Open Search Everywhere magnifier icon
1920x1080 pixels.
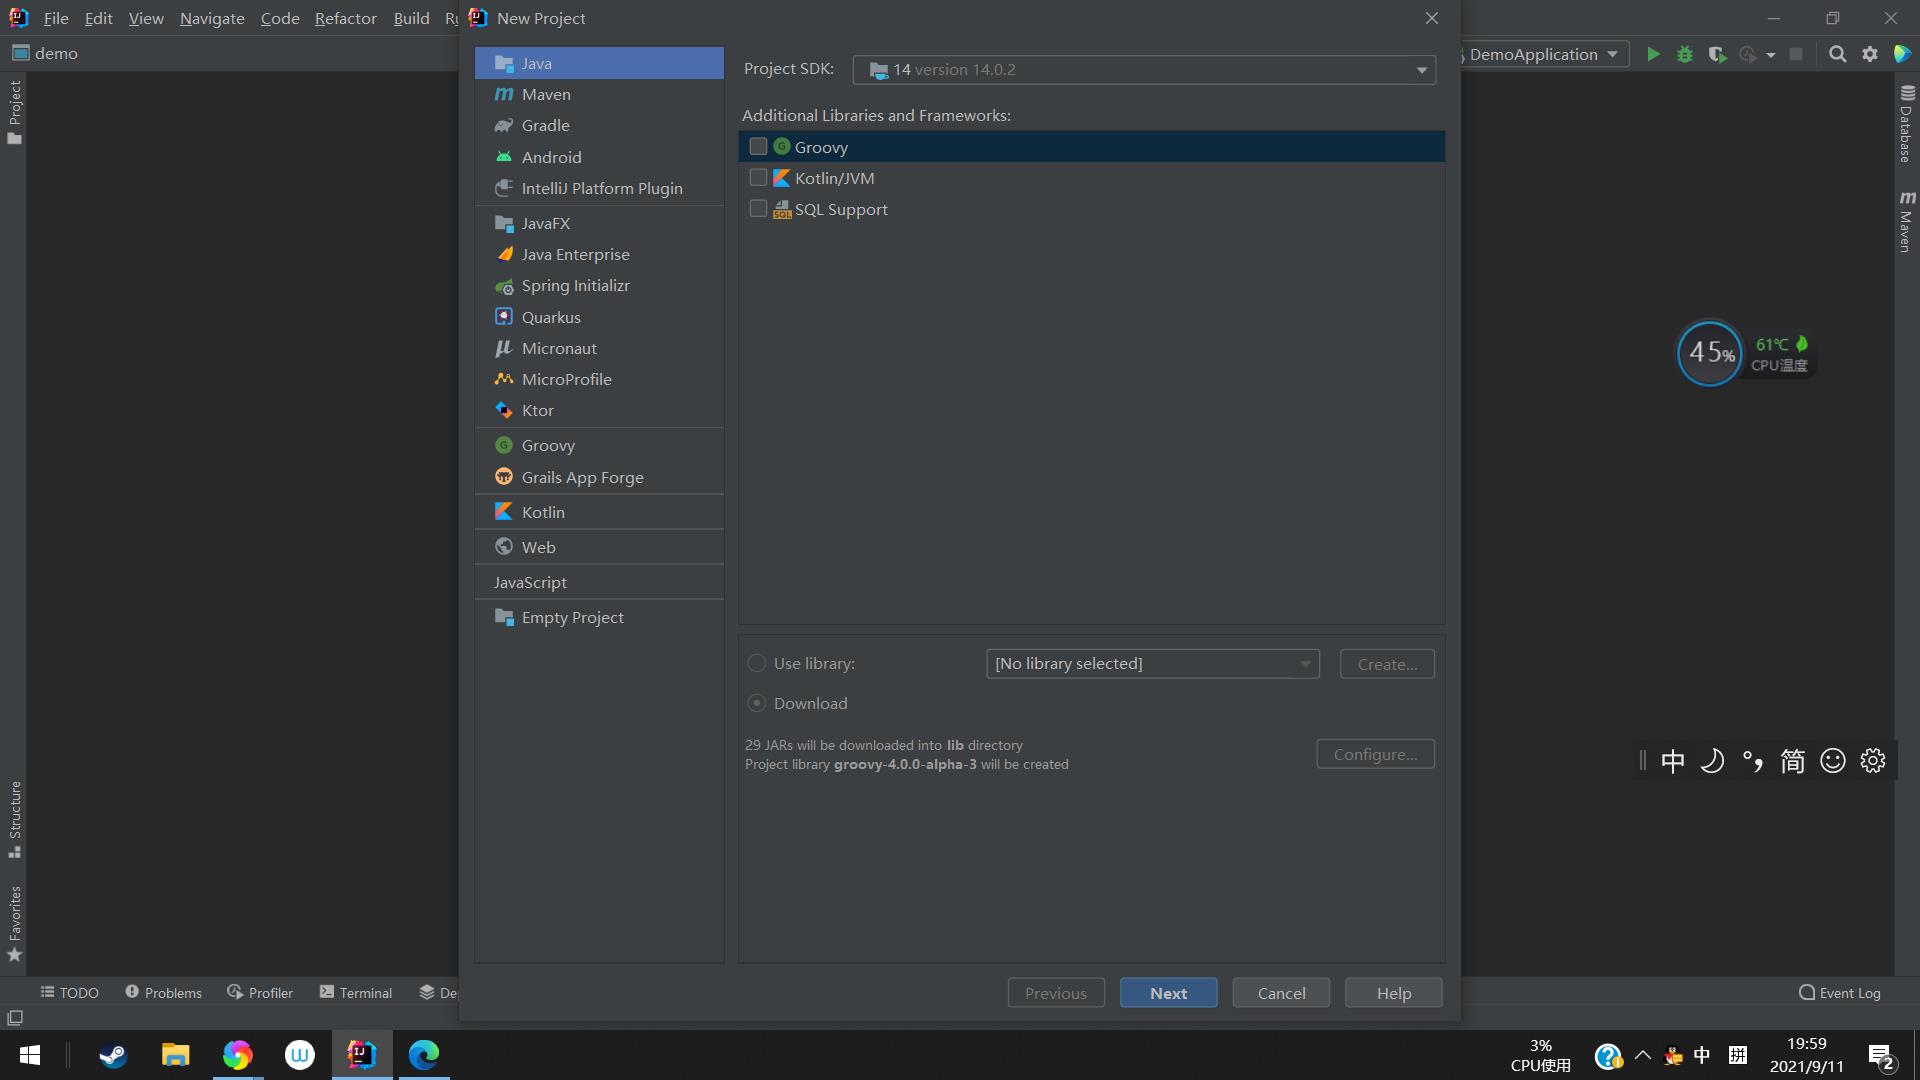point(1837,54)
